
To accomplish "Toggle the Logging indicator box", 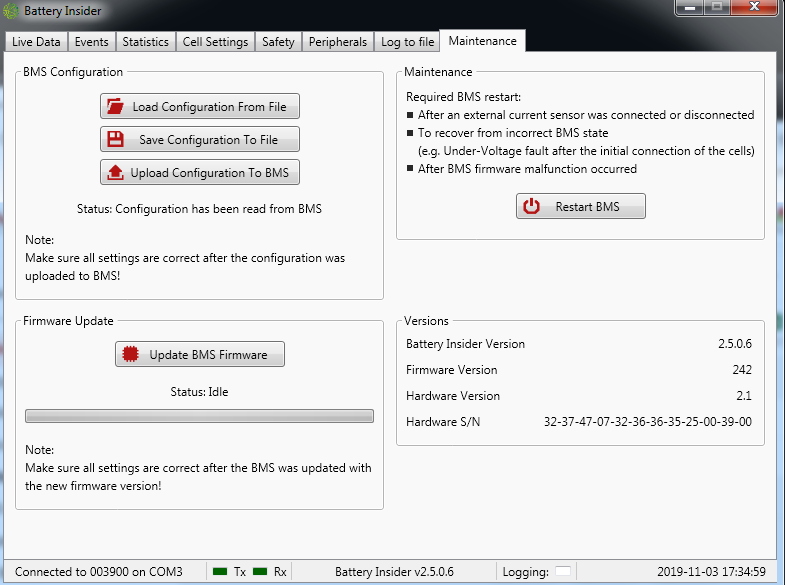I will (563, 572).
